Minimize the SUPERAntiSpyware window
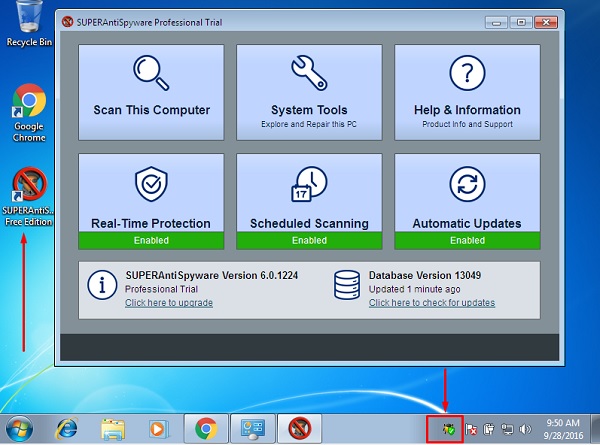600x445 pixels. (x=496, y=22)
